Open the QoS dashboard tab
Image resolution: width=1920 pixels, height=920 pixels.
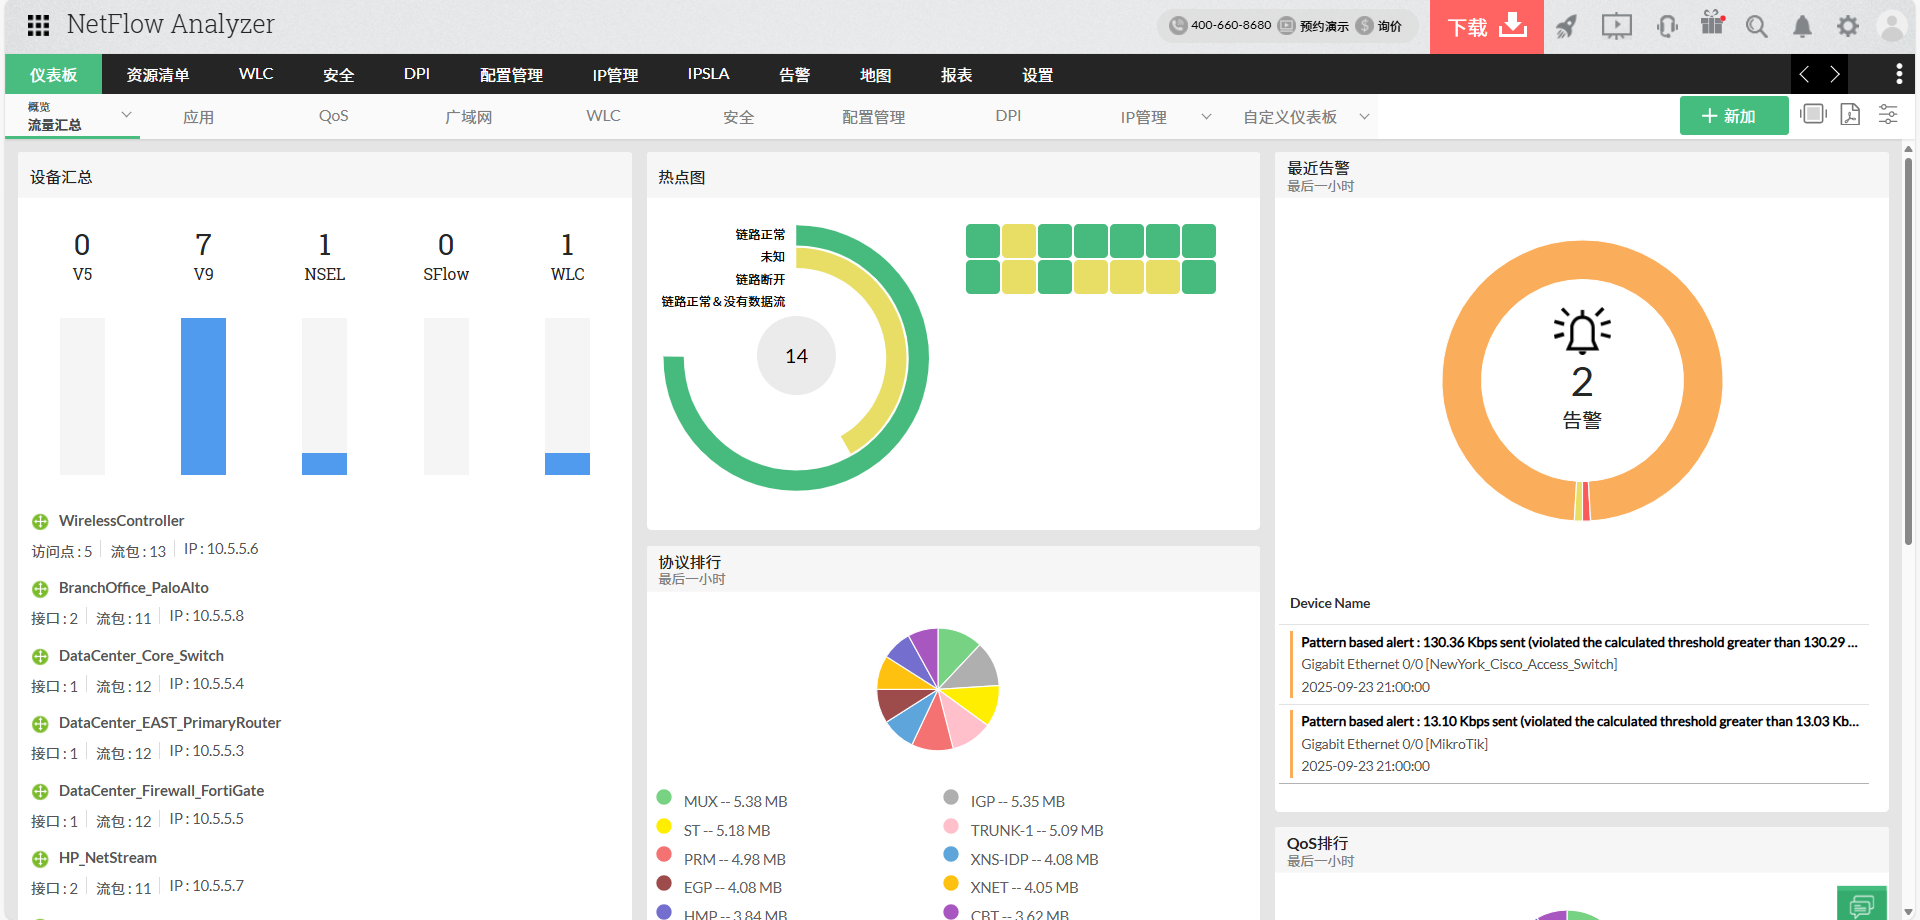[333, 116]
